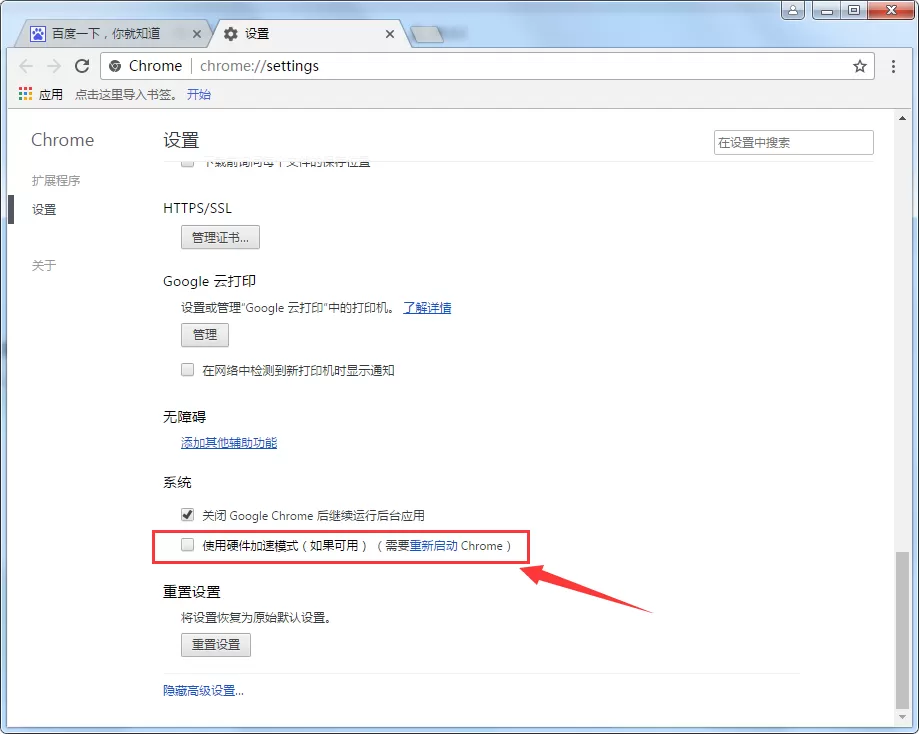The width and height of the screenshot is (919, 734).
Task: Click the gear icon on the 设置 tab
Action: coord(231,34)
